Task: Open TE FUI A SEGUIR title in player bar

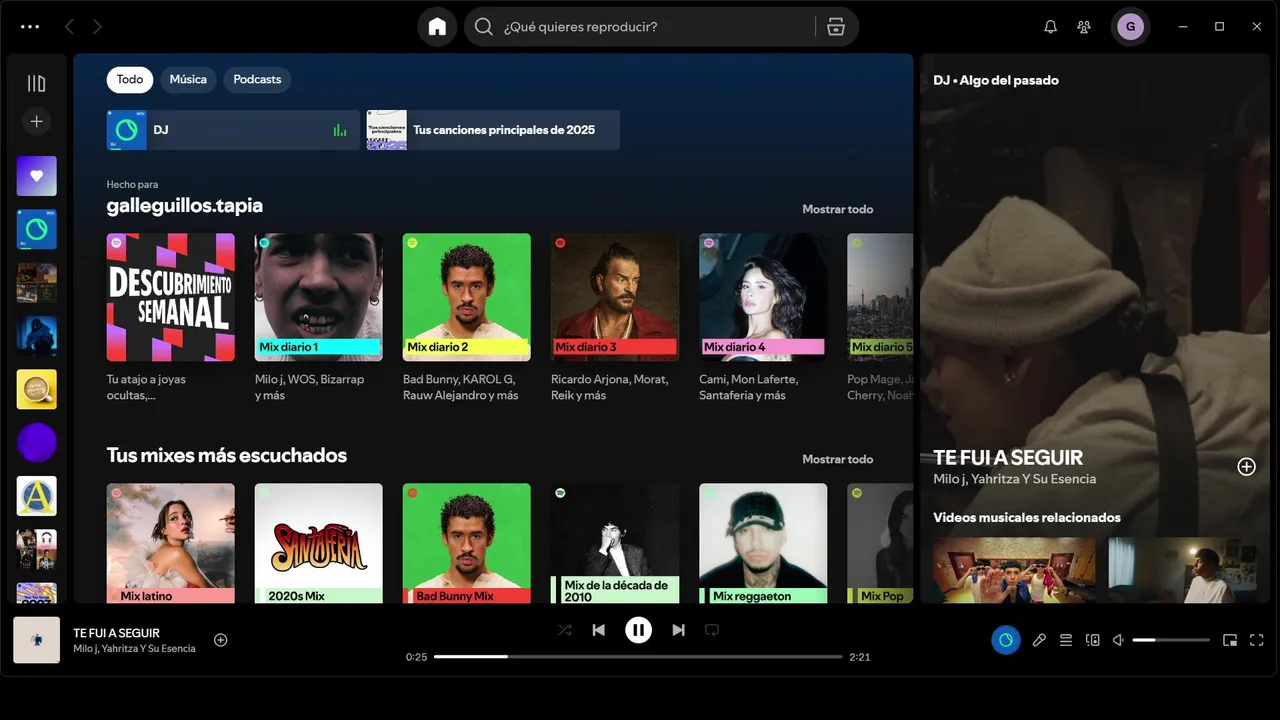Action: click(x=116, y=633)
